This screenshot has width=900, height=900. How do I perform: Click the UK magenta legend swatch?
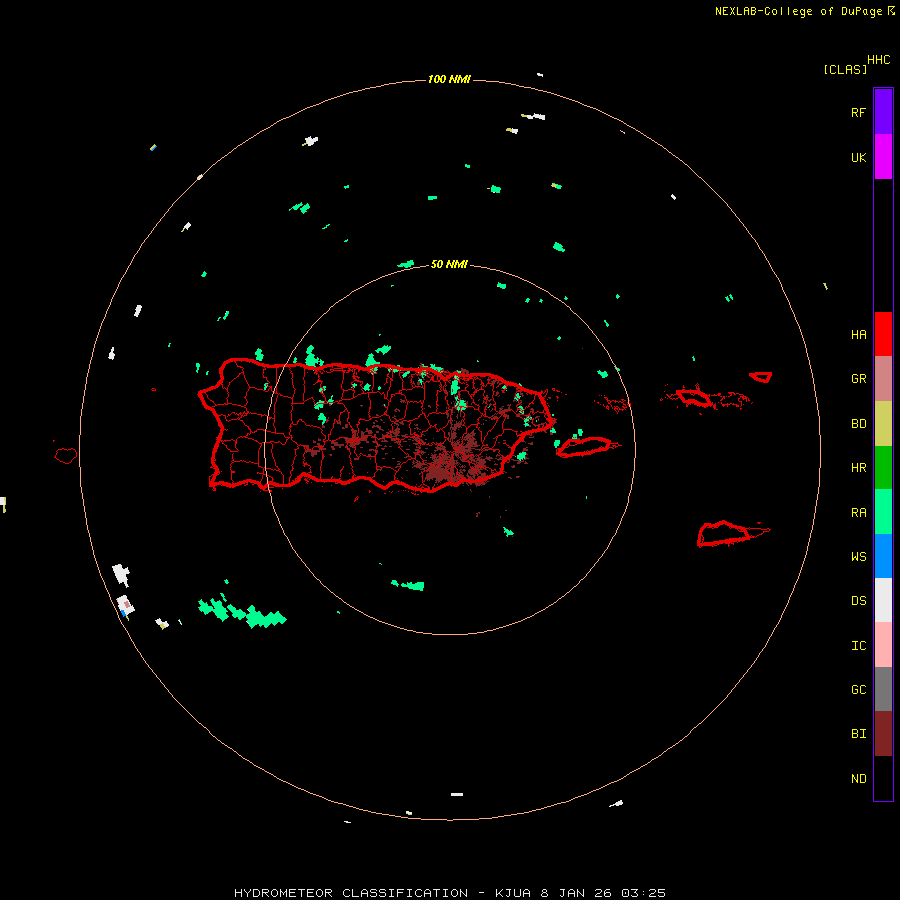pyautogui.click(x=883, y=157)
